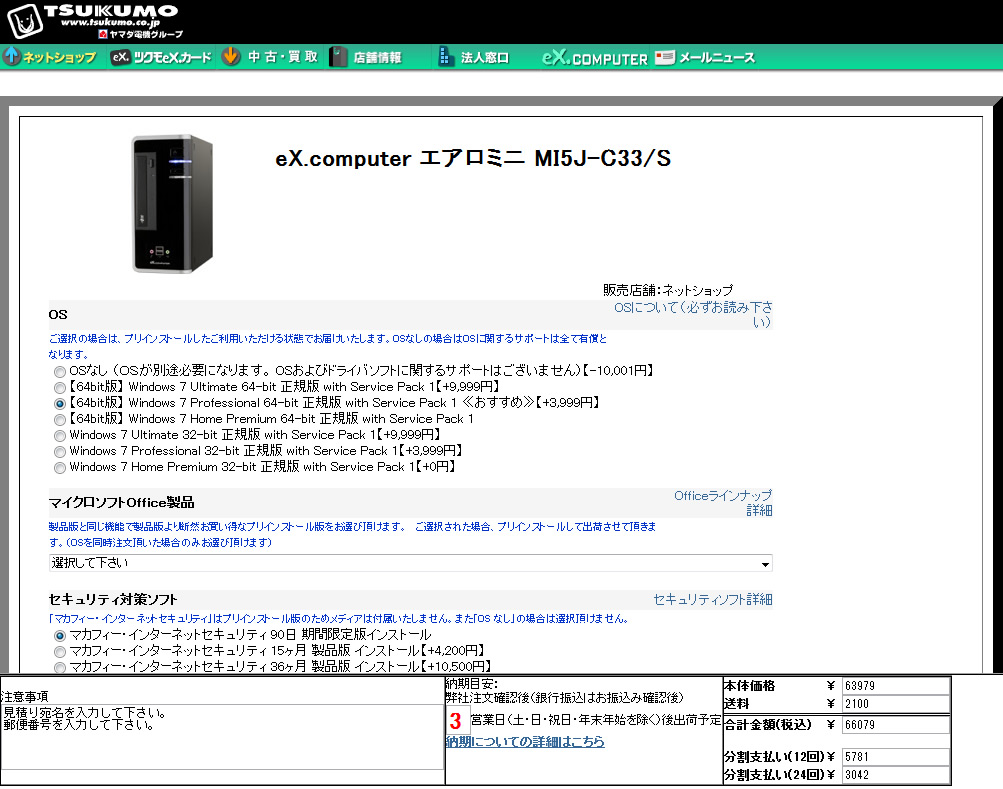Open the Microsoft Office 選択して下さい dropdown

point(411,562)
